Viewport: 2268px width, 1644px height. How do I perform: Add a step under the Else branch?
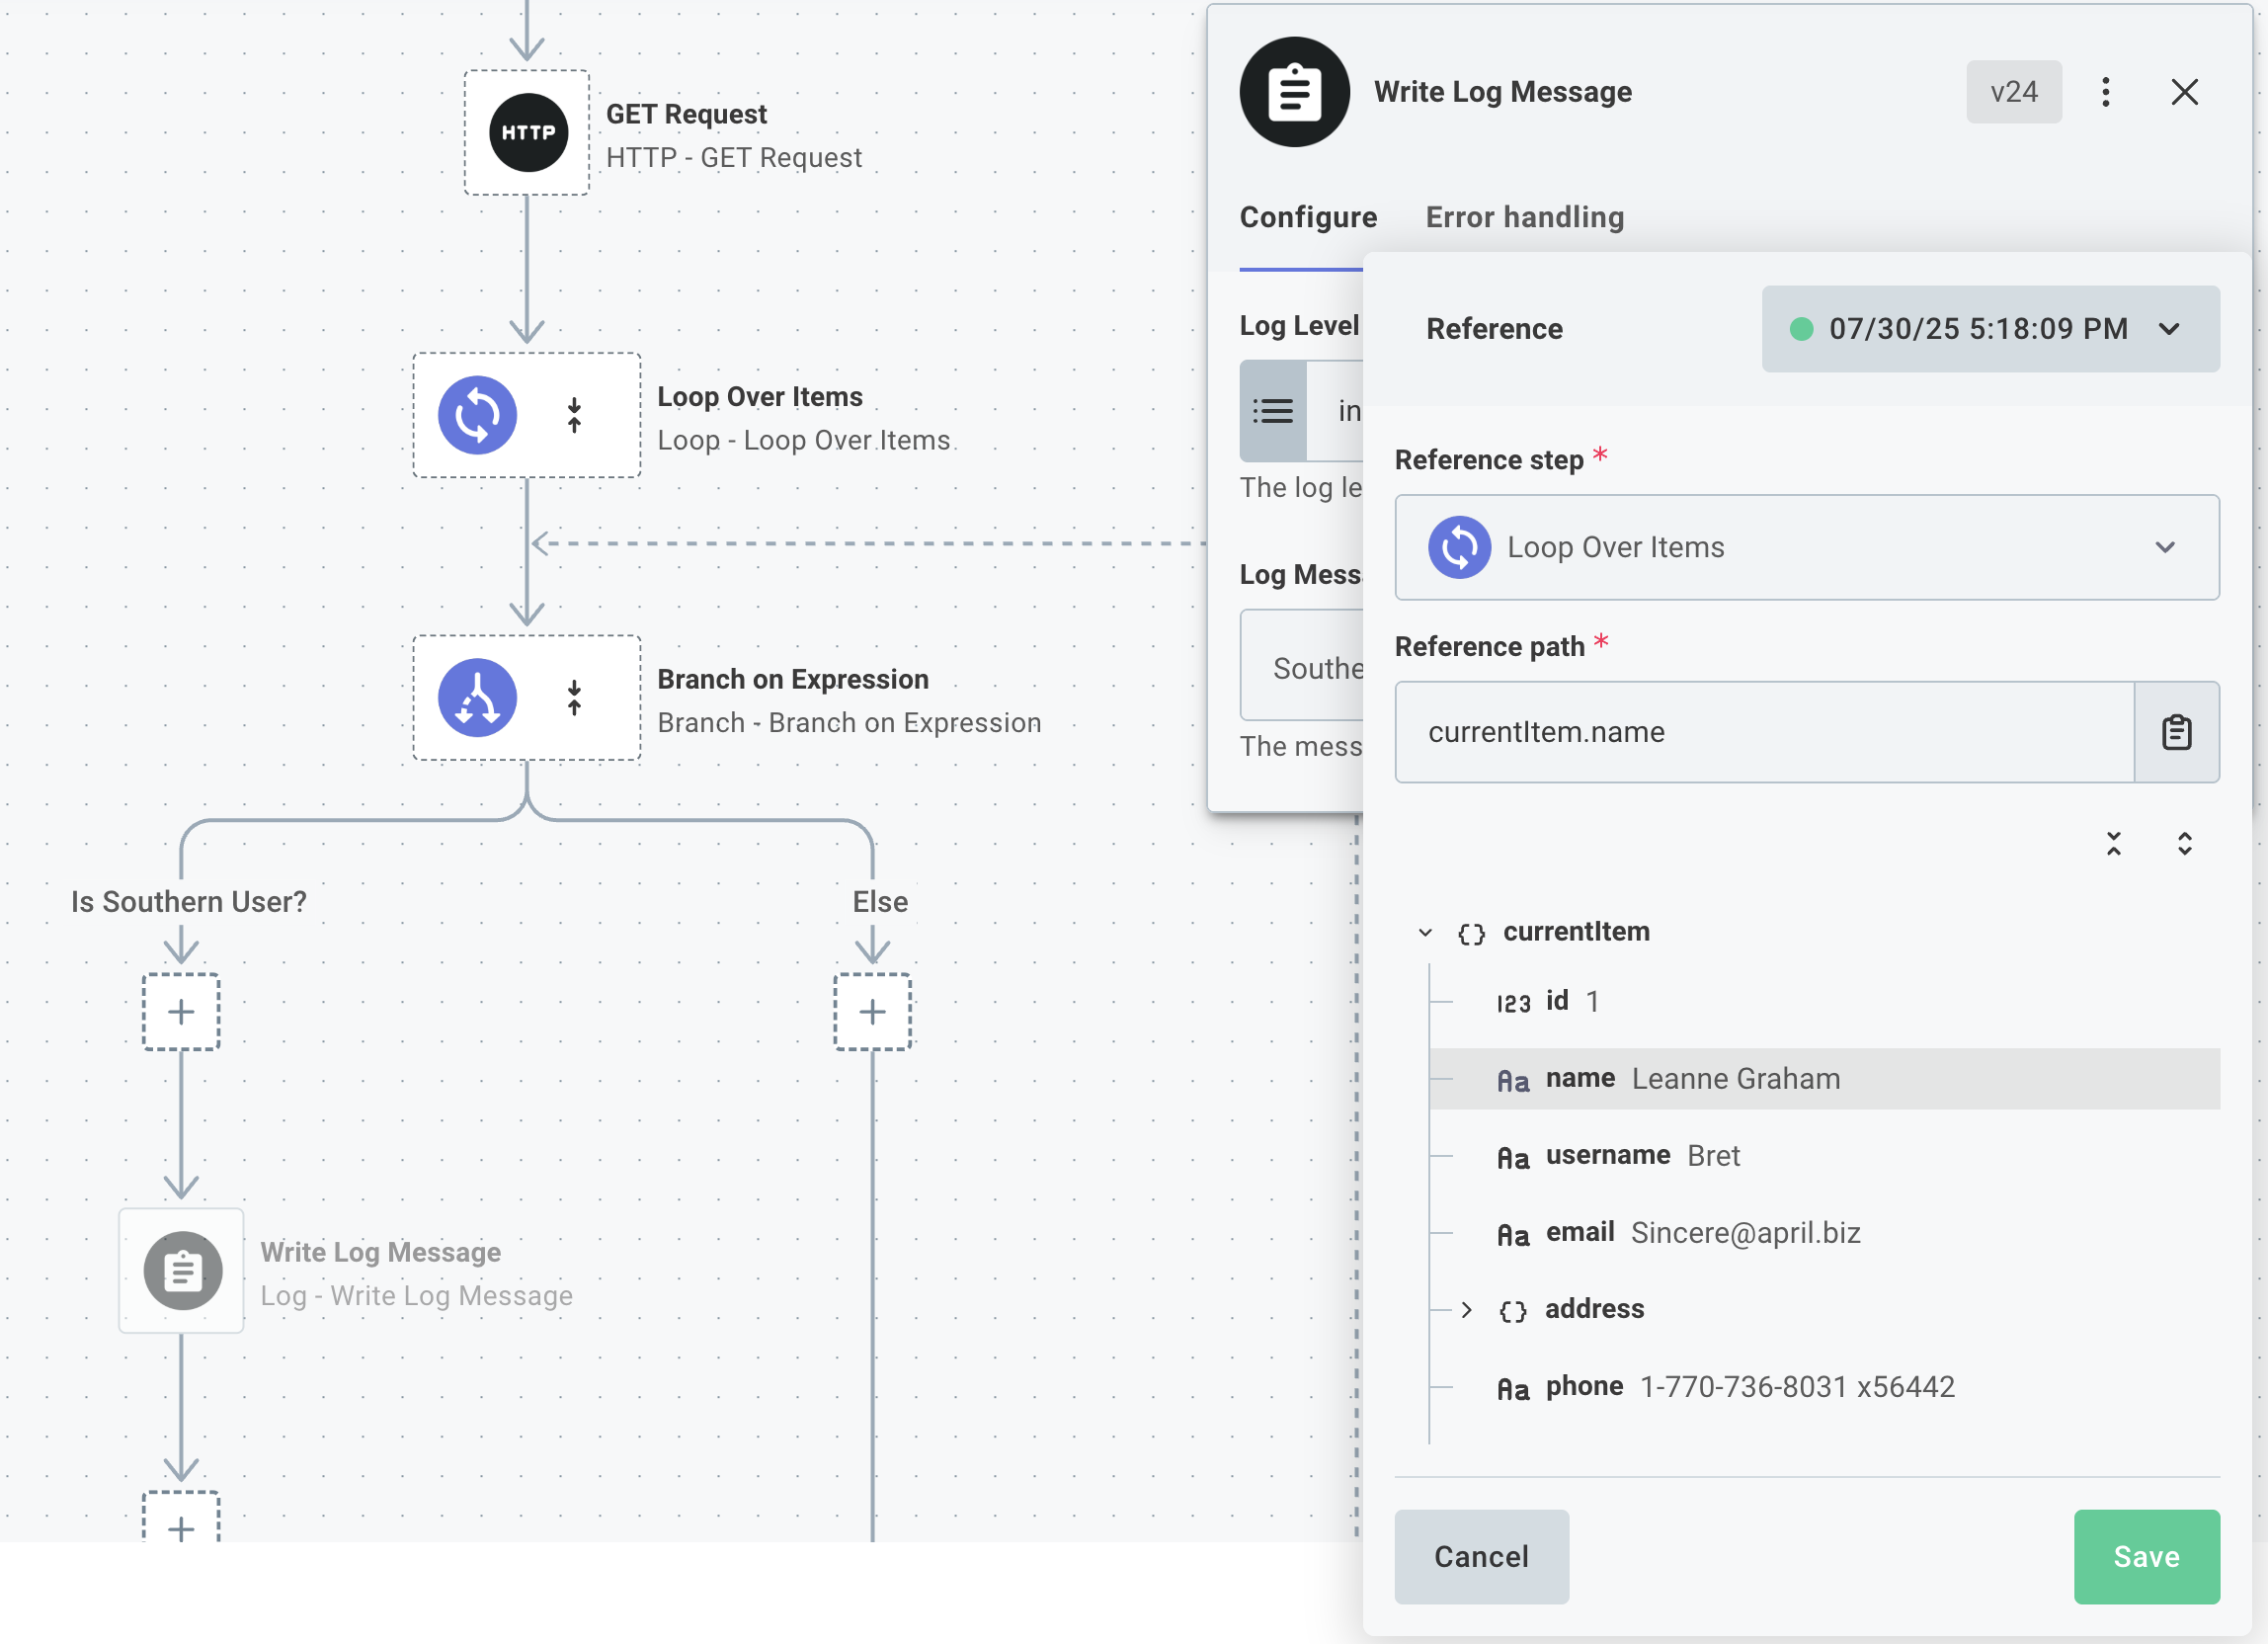click(x=871, y=1011)
